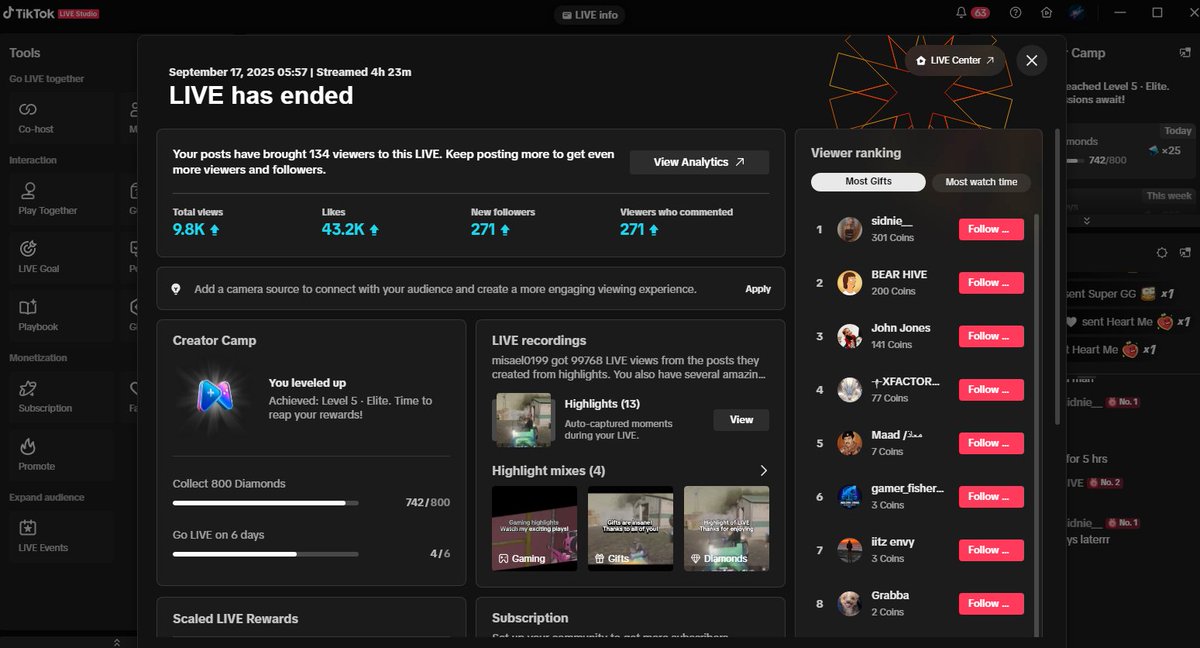The image size is (1200, 648).
Task: Click View Analytics
Action: coord(699,161)
